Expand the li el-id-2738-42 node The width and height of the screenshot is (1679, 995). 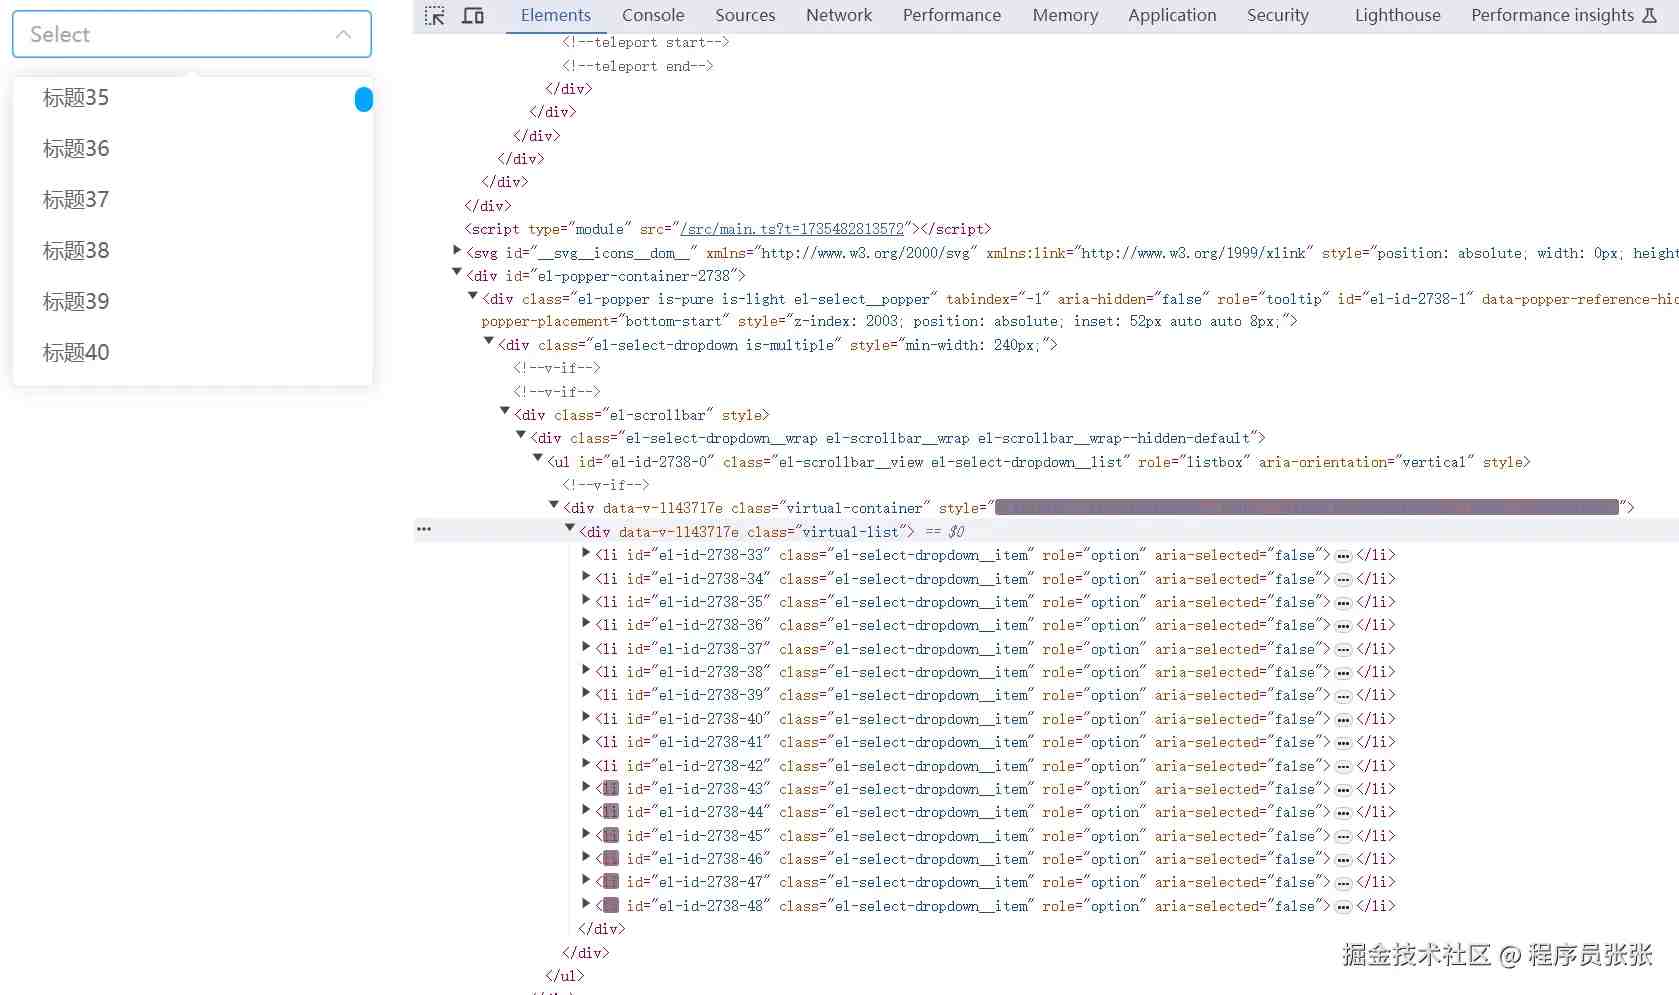click(586, 764)
